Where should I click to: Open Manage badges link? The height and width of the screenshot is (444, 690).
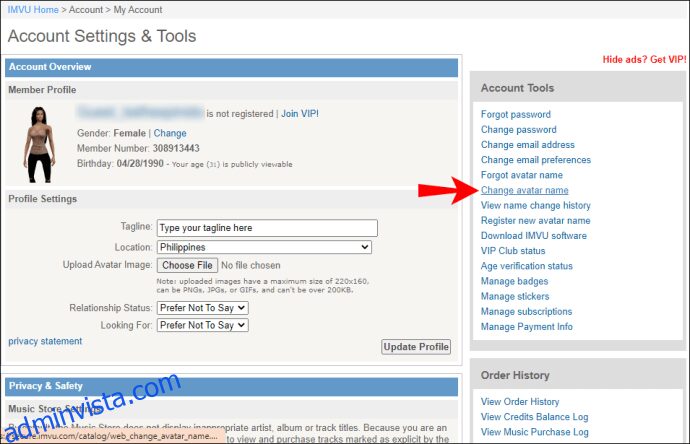pyautogui.click(x=514, y=281)
